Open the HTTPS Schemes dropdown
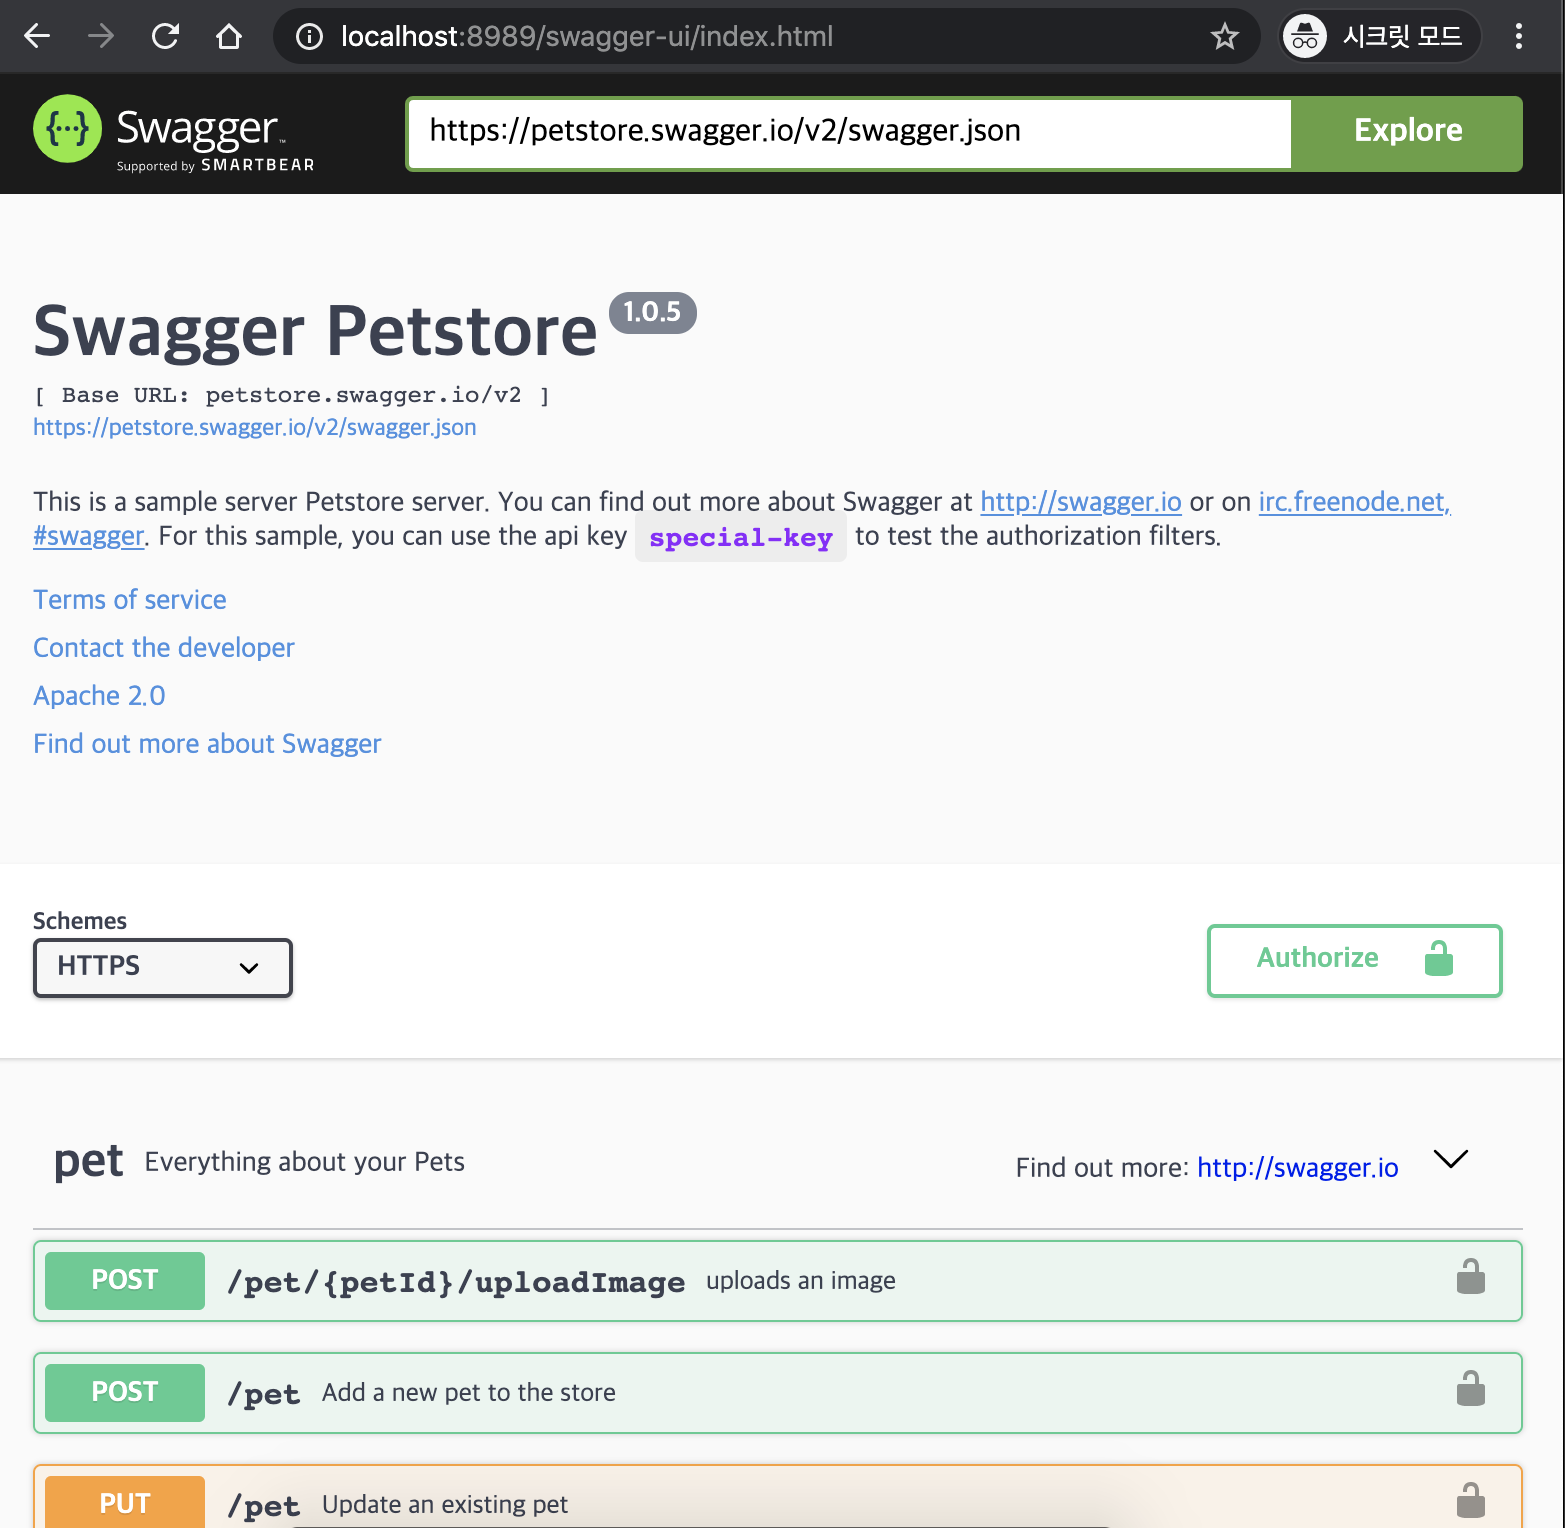Image resolution: width=1565 pixels, height=1528 pixels. (162, 966)
